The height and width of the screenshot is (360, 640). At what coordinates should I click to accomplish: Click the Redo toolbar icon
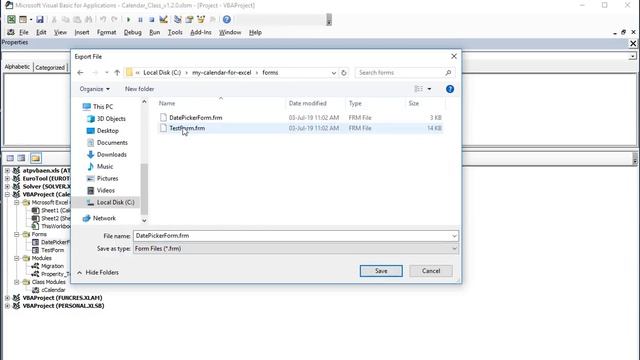[115, 19]
